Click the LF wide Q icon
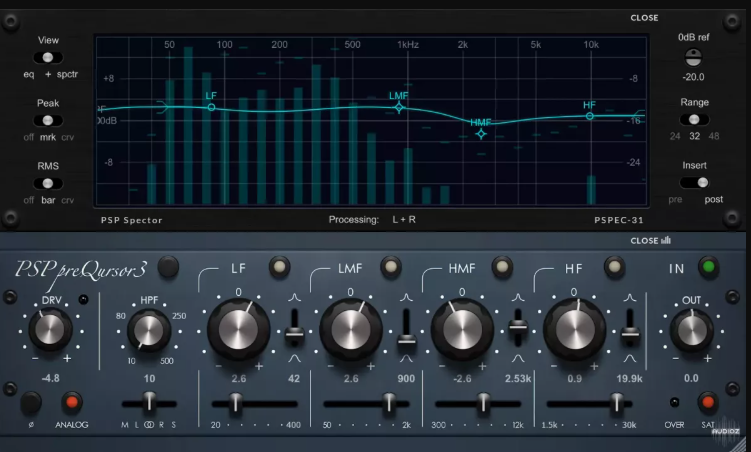This screenshot has width=751, height=452. (295, 358)
